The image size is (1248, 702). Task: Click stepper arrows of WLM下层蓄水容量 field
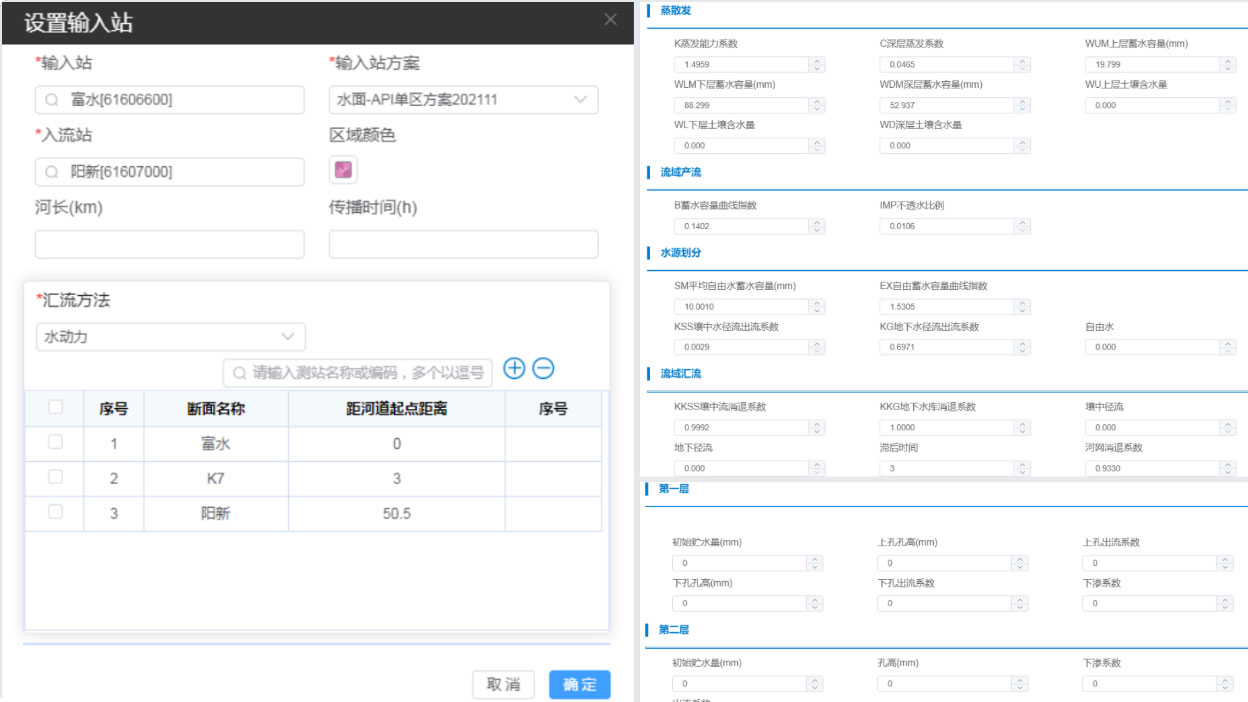[x=817, y=105]
